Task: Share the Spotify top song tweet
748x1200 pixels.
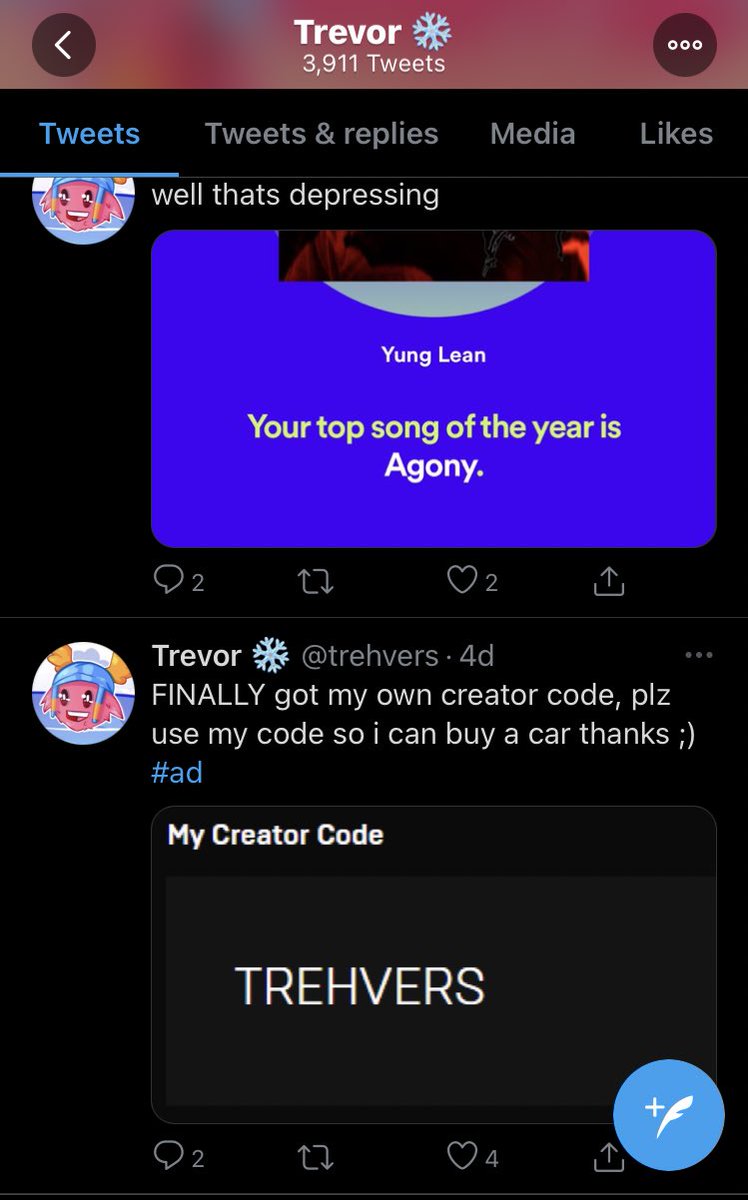Action: pyautogui.click(x=609, y=581)
